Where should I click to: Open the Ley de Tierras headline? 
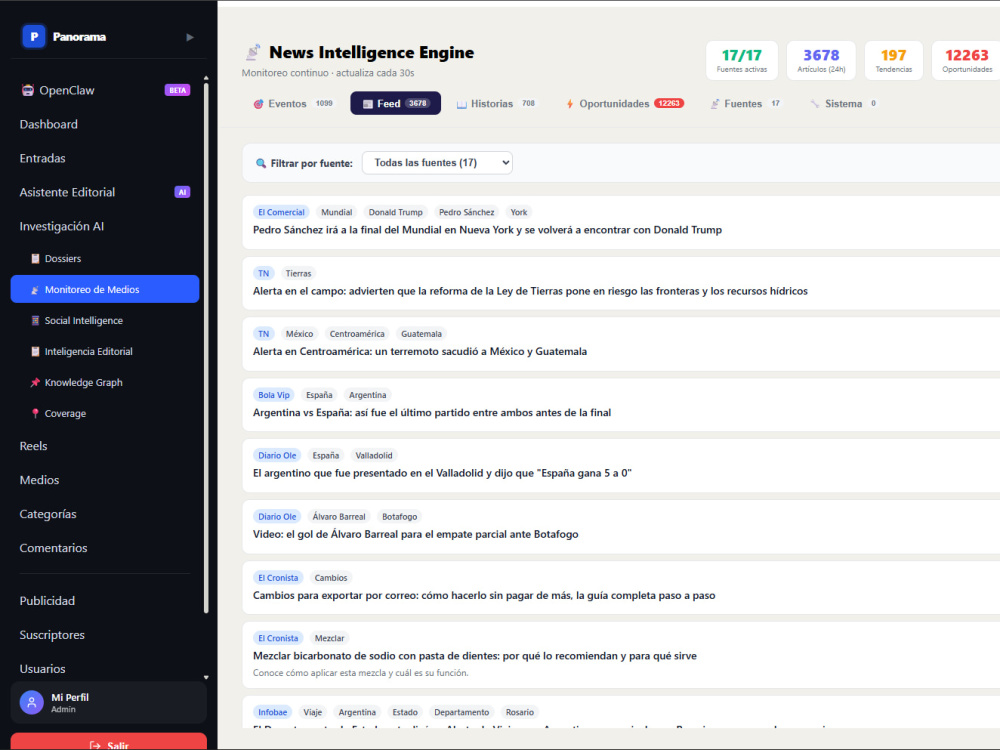coord(530,291)
